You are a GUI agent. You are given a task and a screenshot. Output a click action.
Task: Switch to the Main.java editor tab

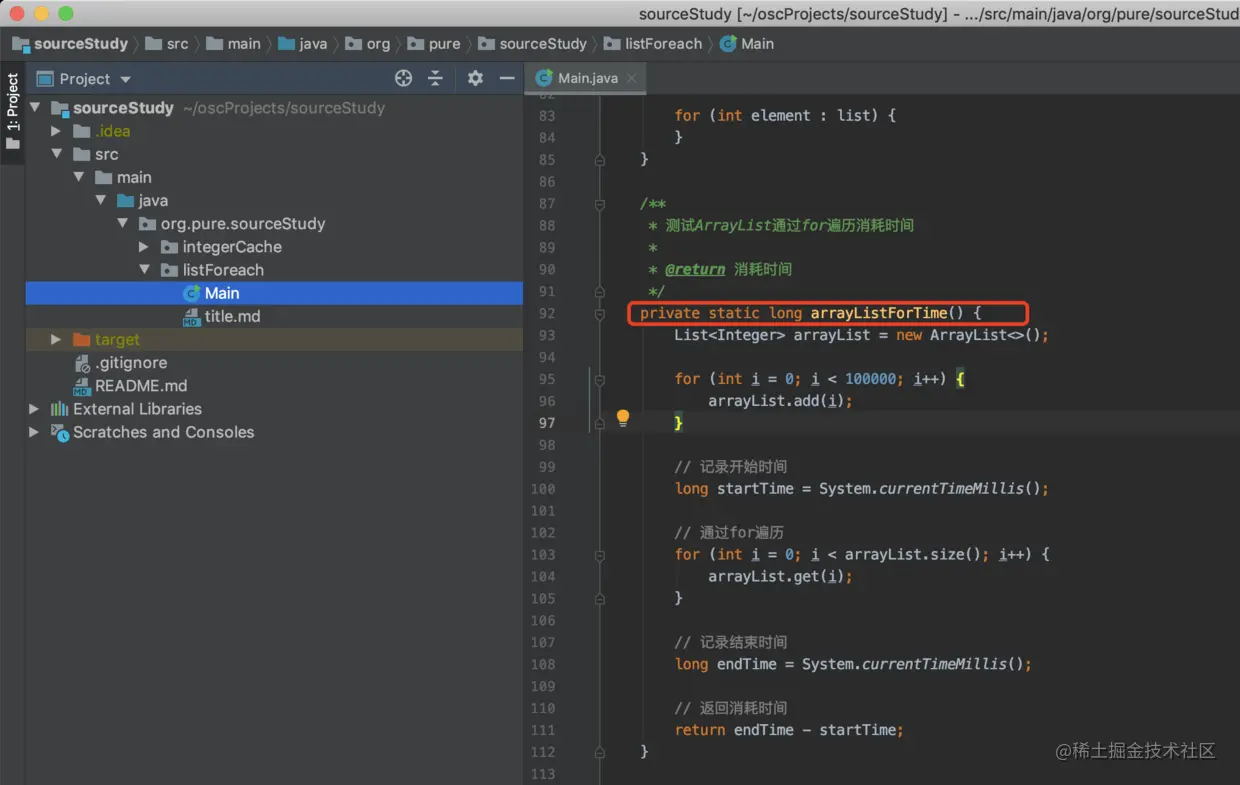pyautogui.click(x=587, y=78)
